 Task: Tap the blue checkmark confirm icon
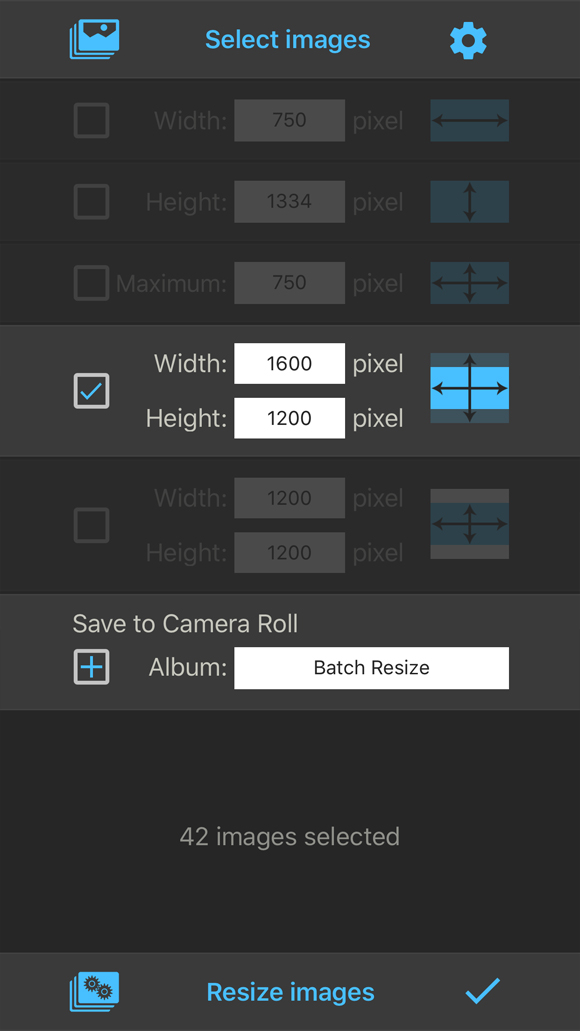click(483, 992)
